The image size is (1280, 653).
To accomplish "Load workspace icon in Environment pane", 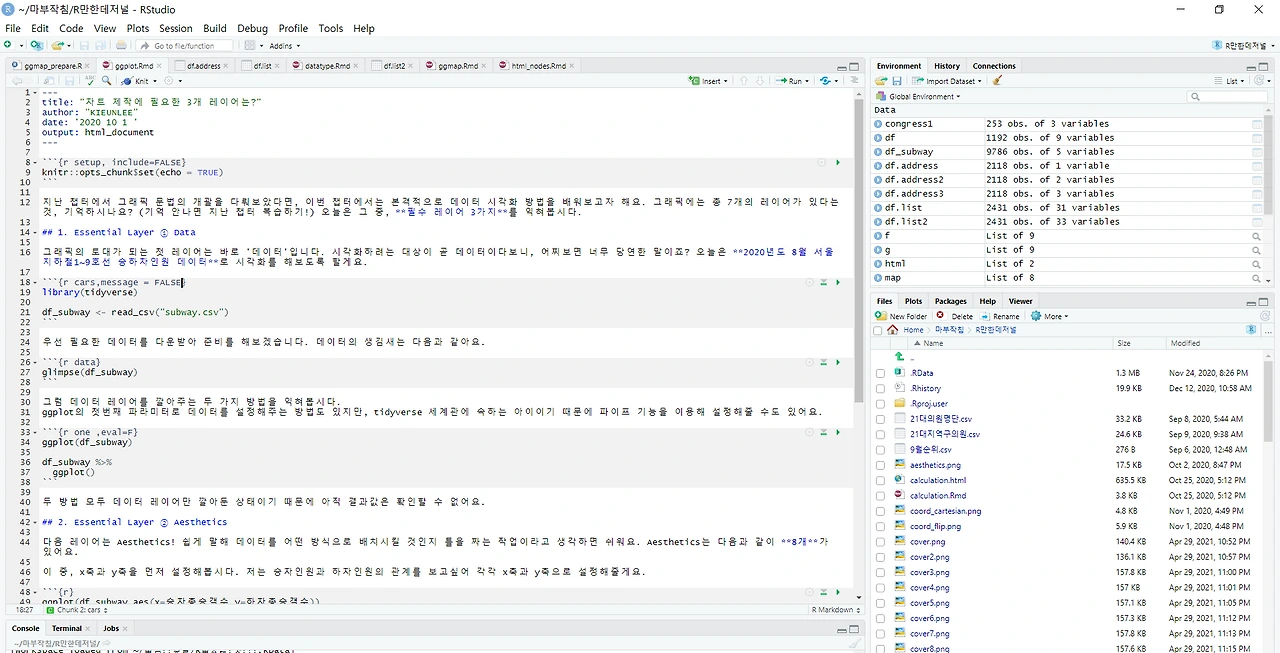I will pos(881,80).
